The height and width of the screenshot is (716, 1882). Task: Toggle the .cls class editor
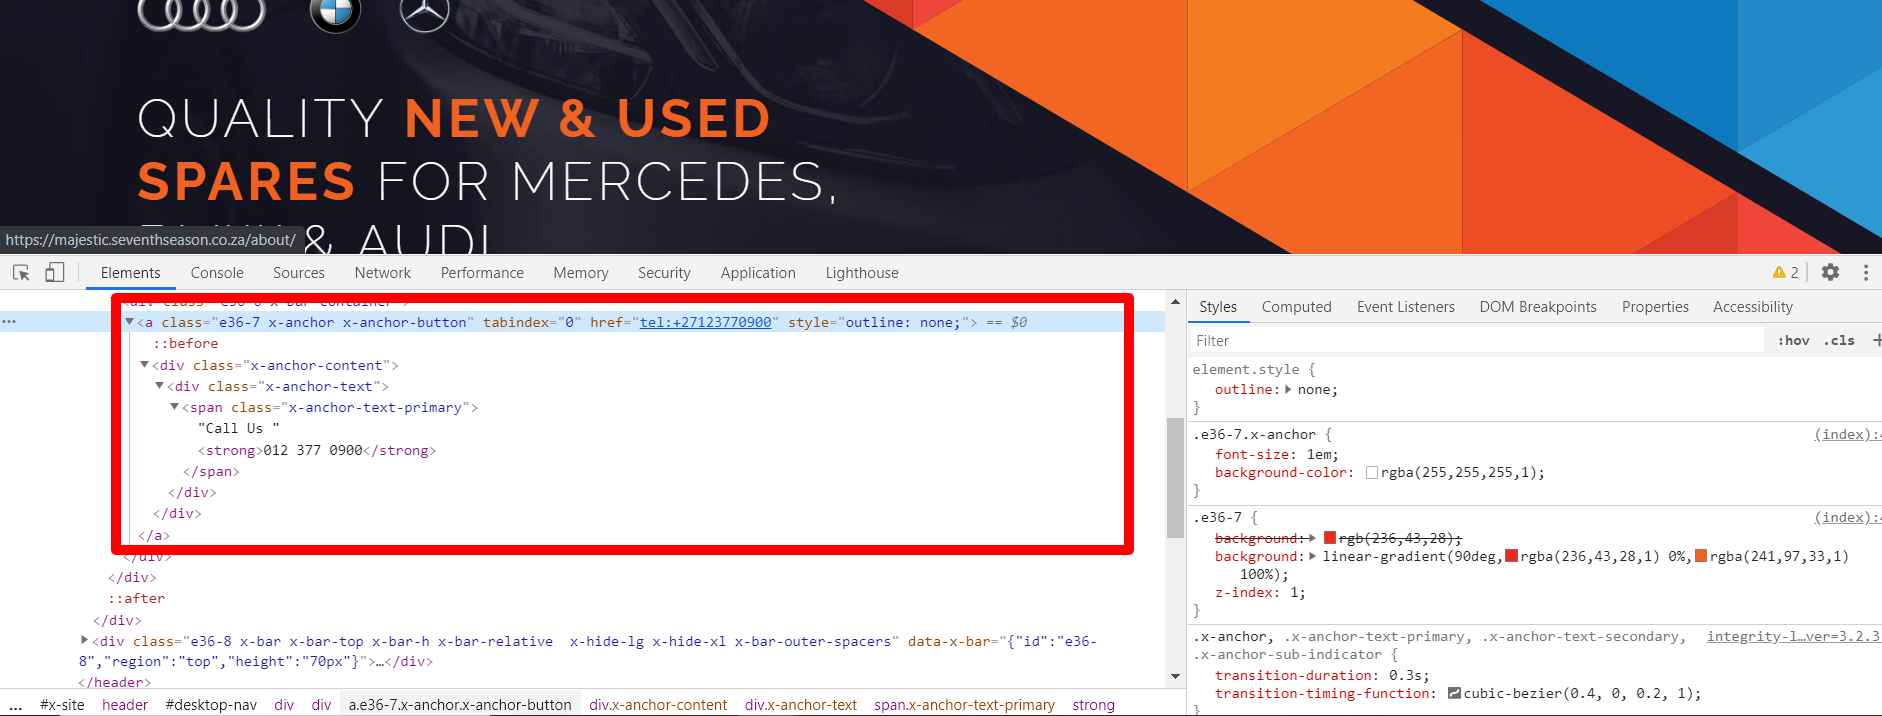(x=1839, y=340)
